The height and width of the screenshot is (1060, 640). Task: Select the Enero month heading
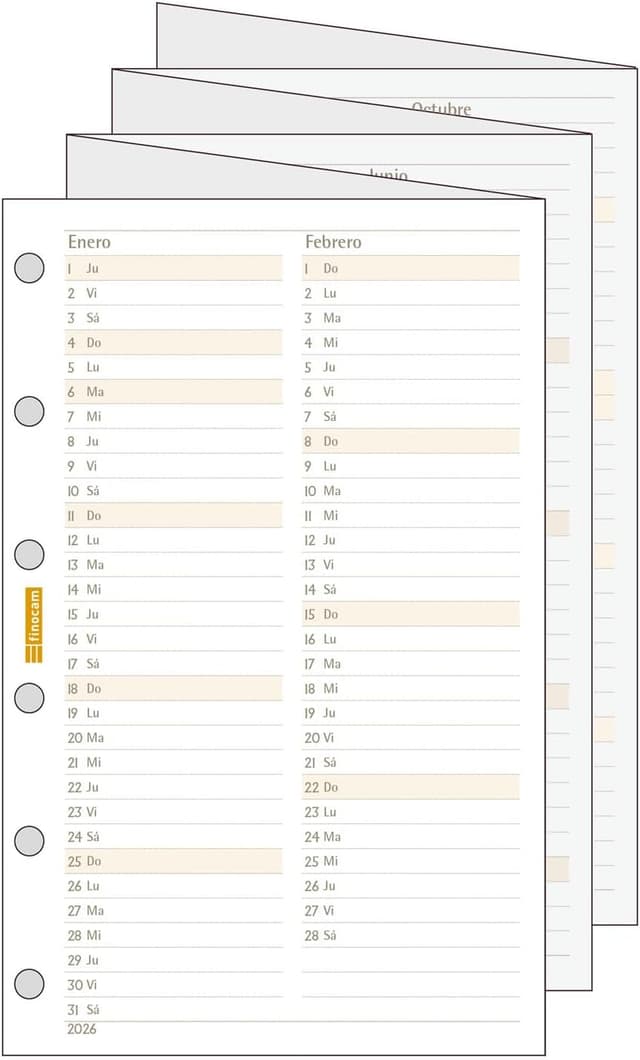click(x=89, y=242)
